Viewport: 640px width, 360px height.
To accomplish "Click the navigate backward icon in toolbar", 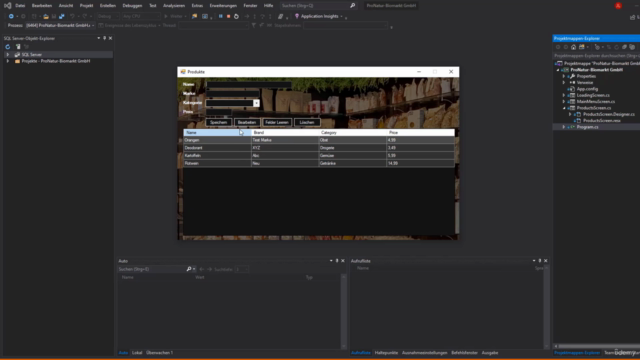I will coord(11,16).
